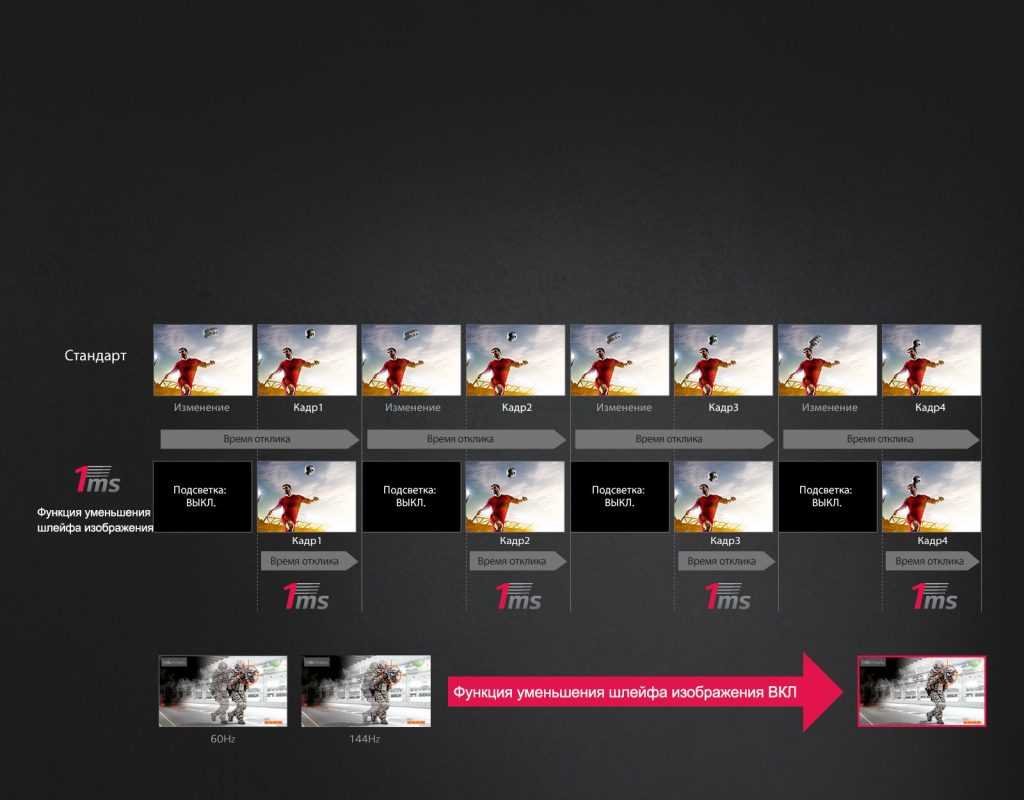This screenshot has width=1024, height=800.
Task: Click the large 1ms logo beside the function description
Action: click(97, 481)
